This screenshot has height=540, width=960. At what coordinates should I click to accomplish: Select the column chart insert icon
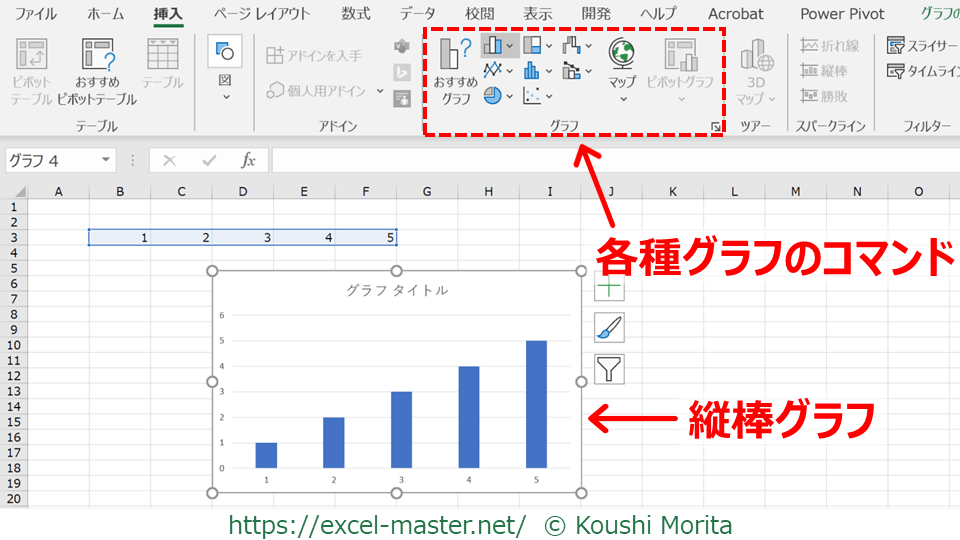coord(493,45)
